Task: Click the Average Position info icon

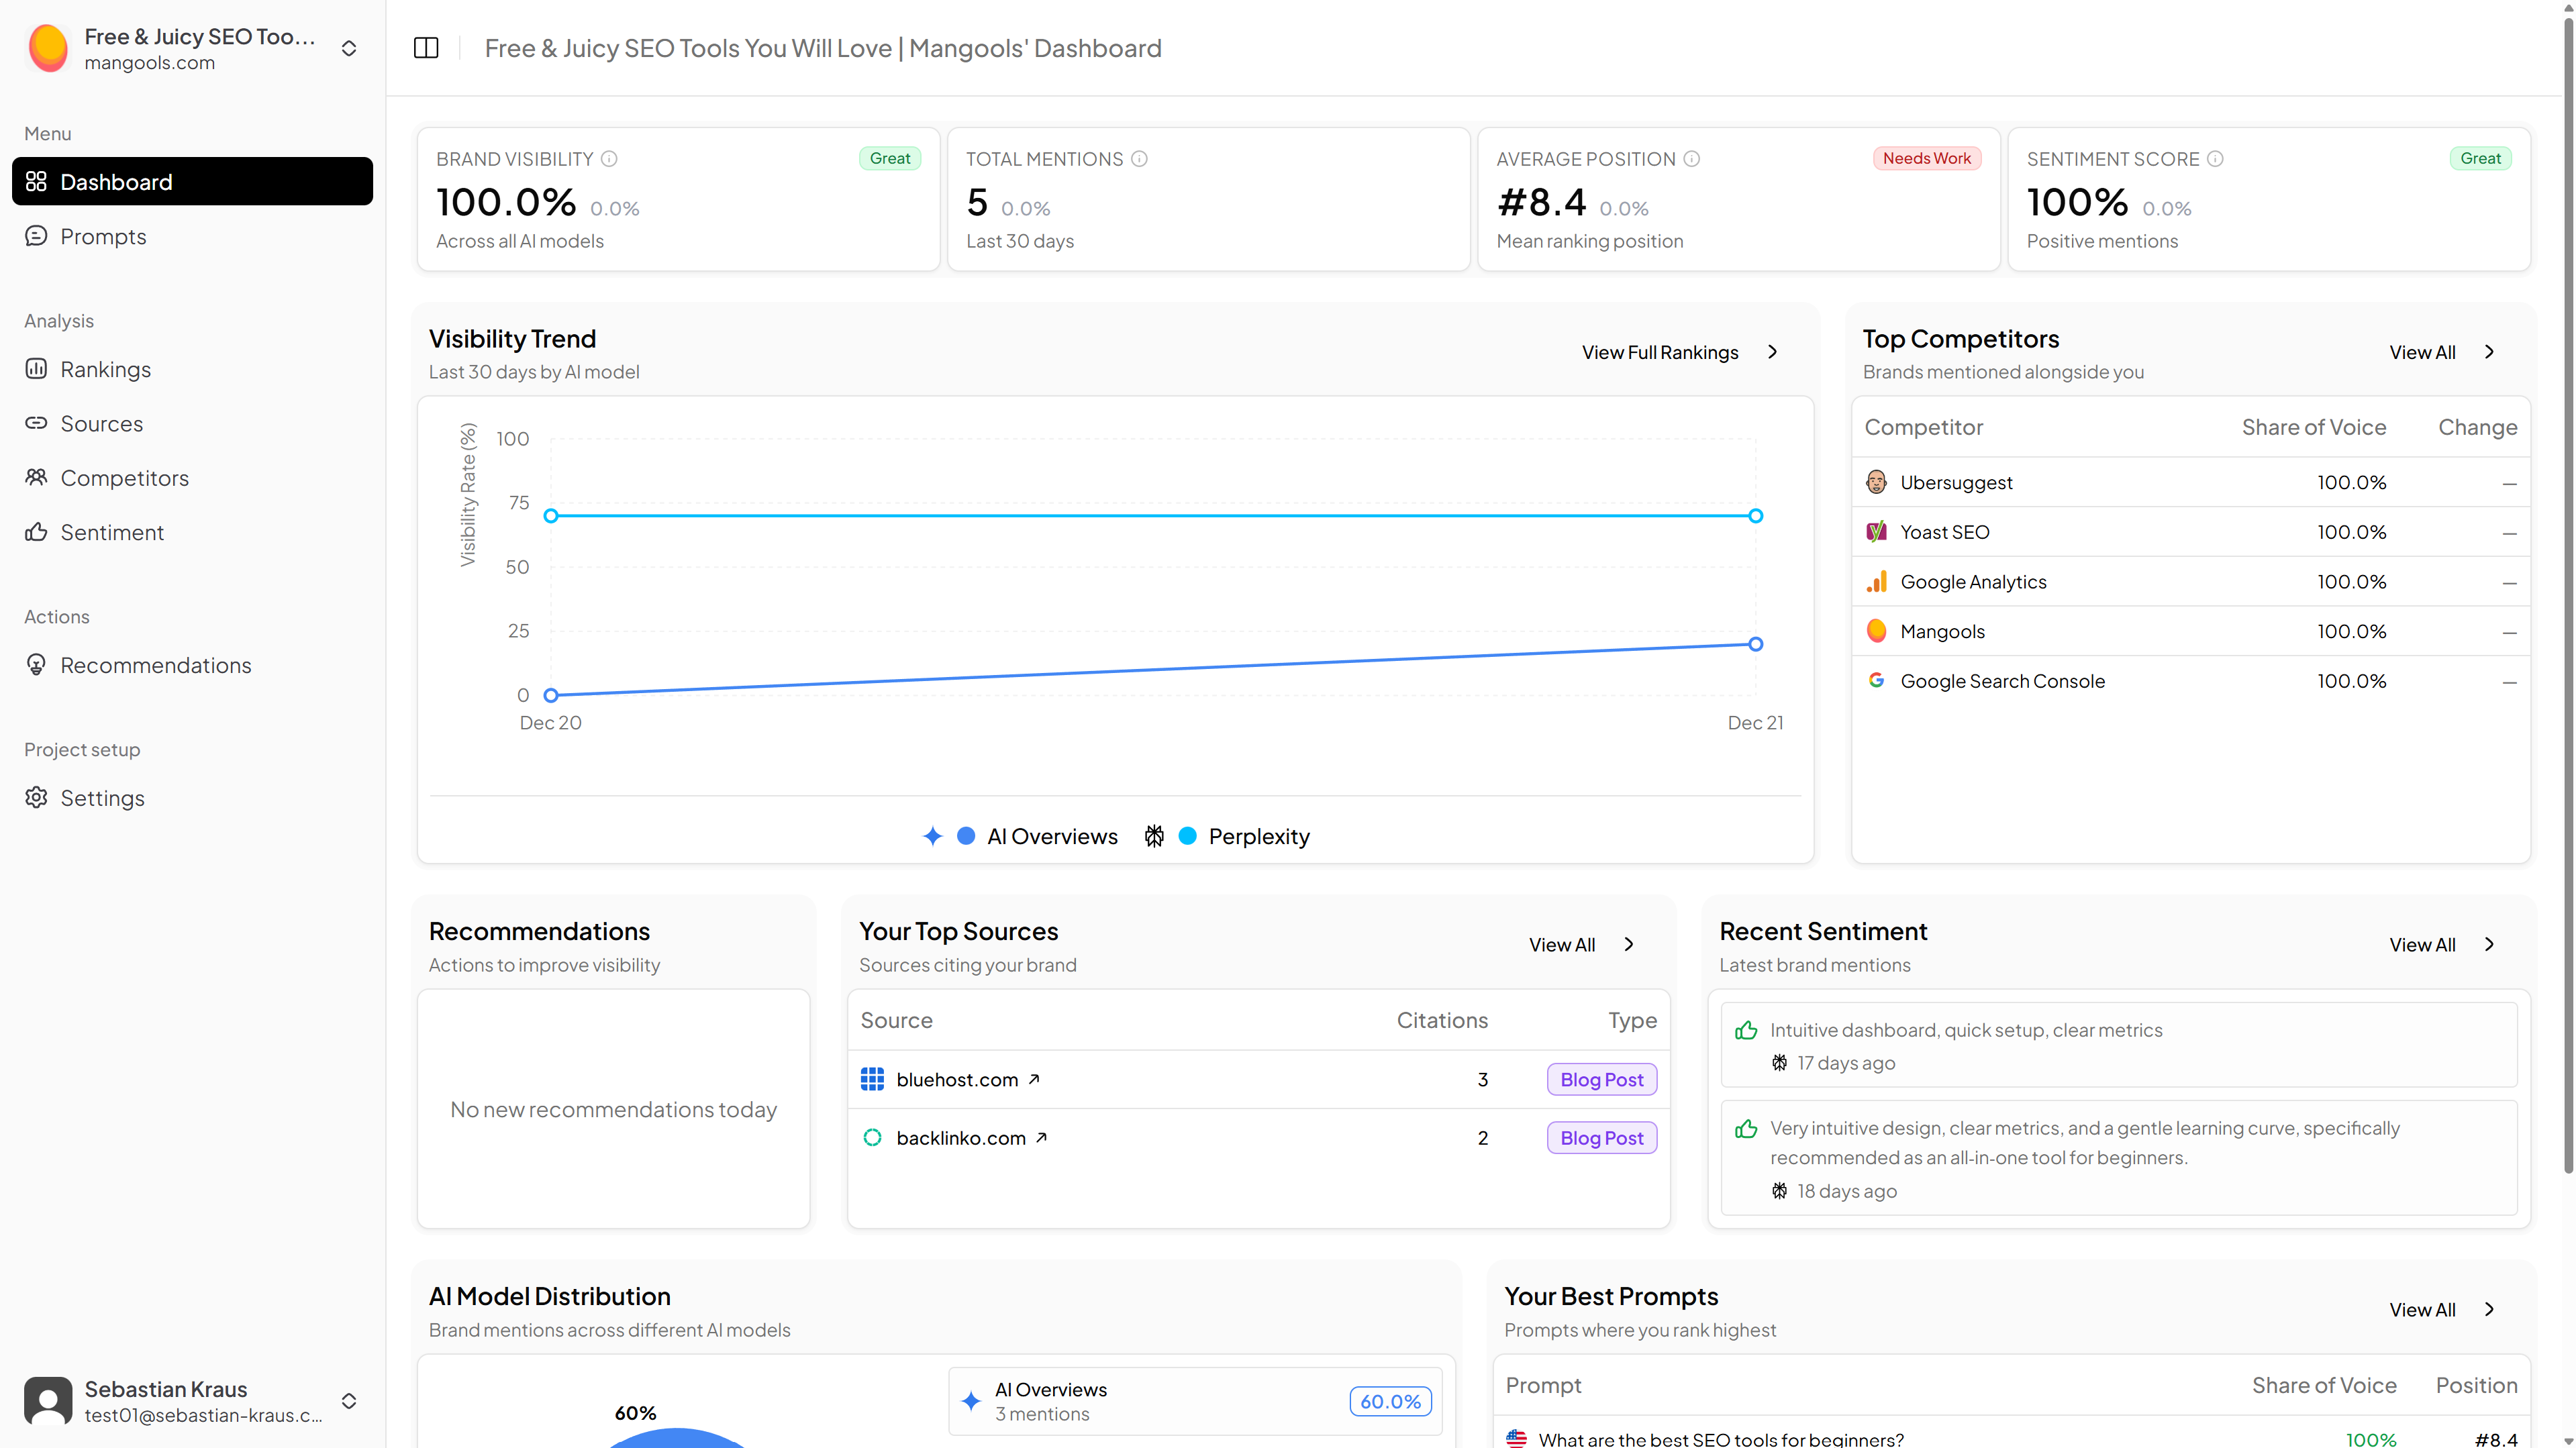Action: (x=1691, y=159)
